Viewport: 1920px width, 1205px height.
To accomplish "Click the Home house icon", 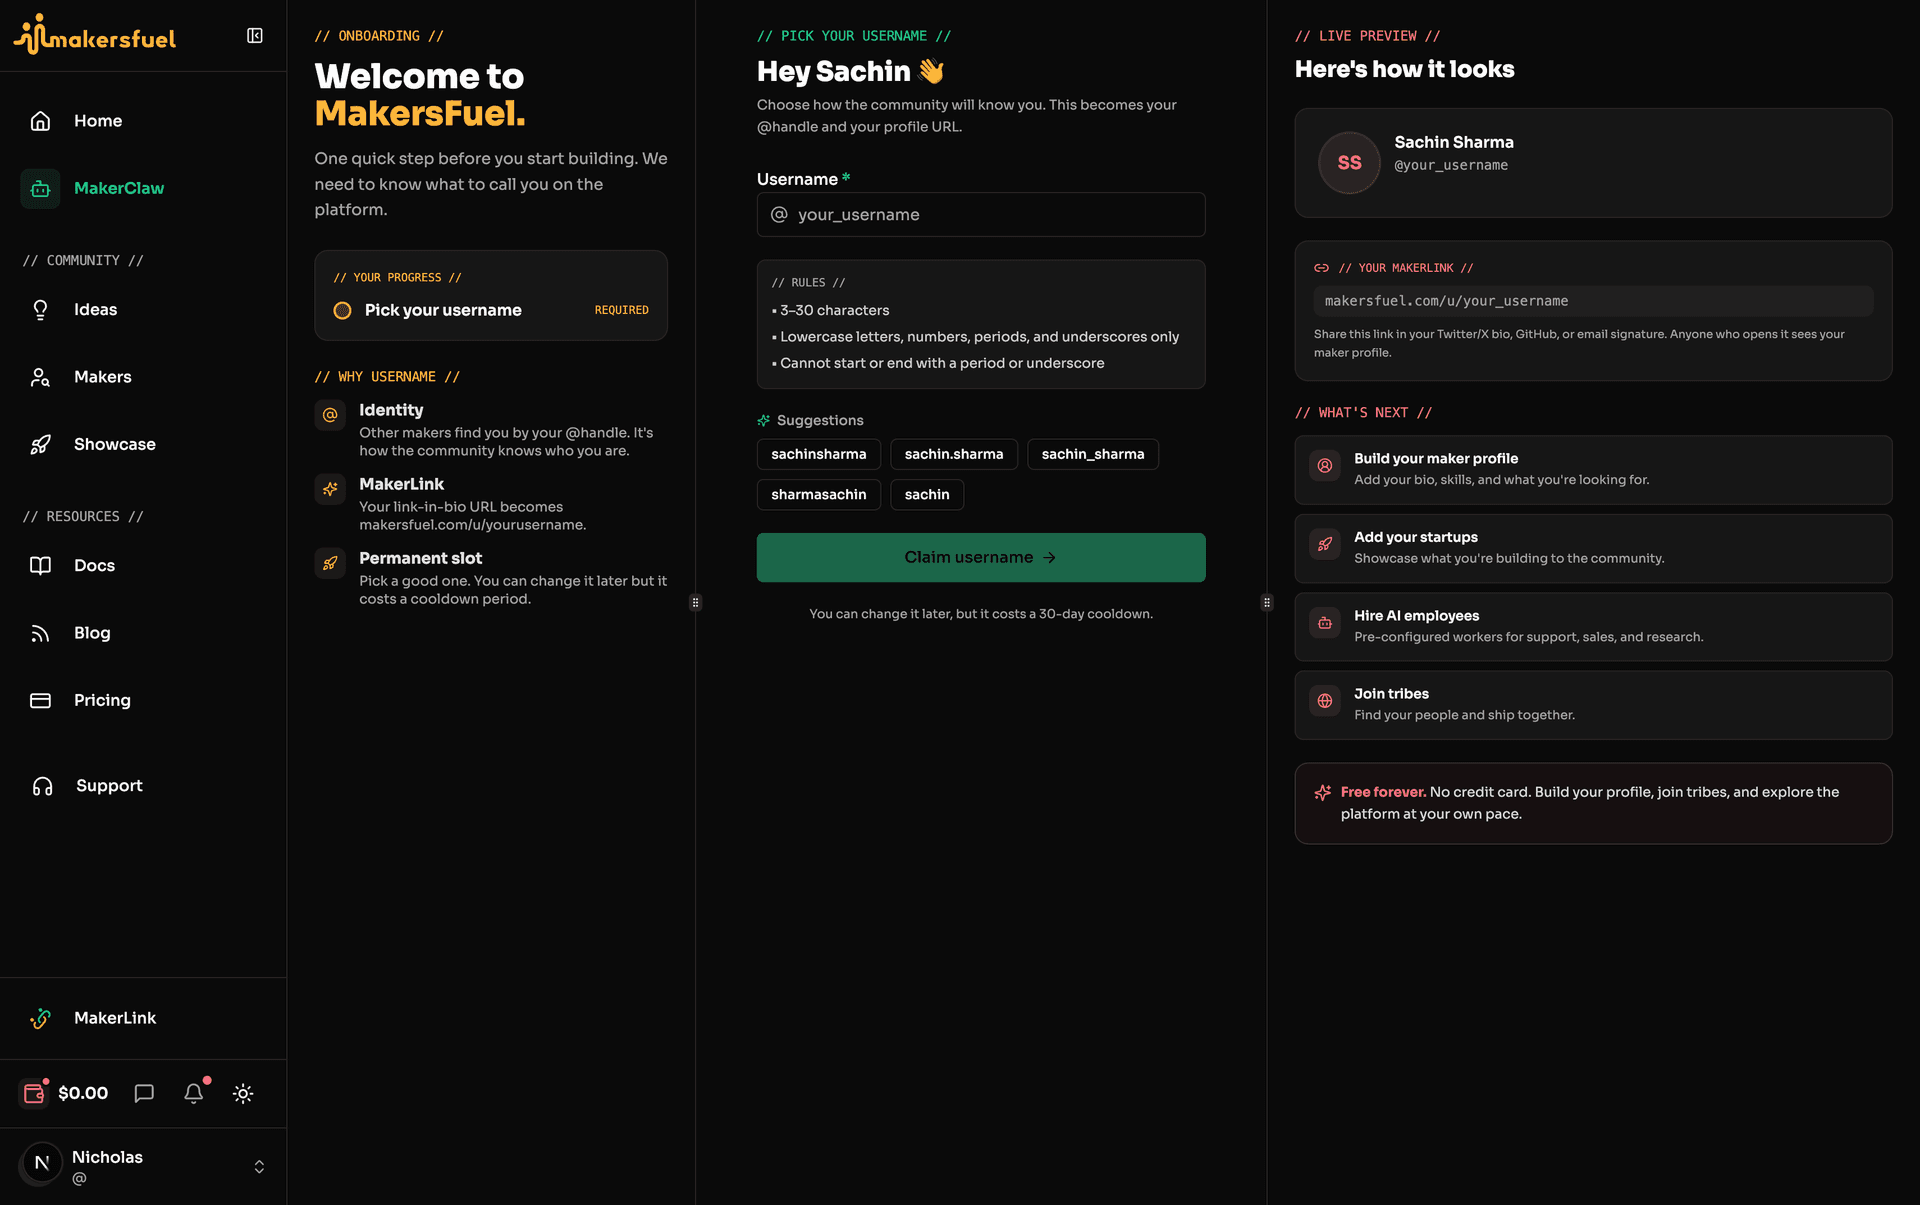I will point(40,121).
